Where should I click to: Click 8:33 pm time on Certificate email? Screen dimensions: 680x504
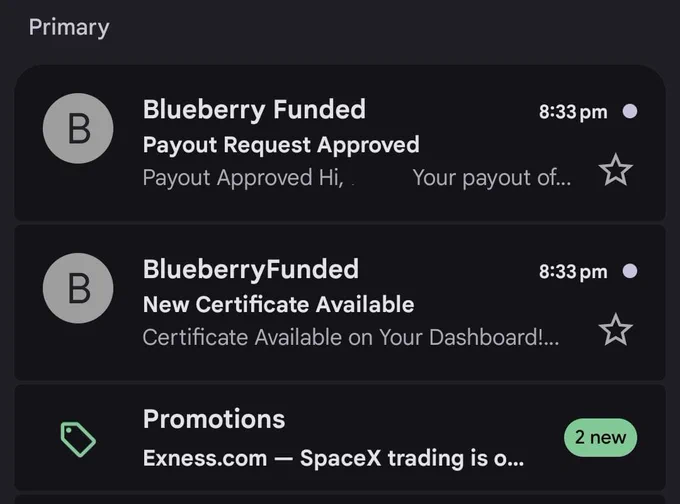click(x=573, y=272)
